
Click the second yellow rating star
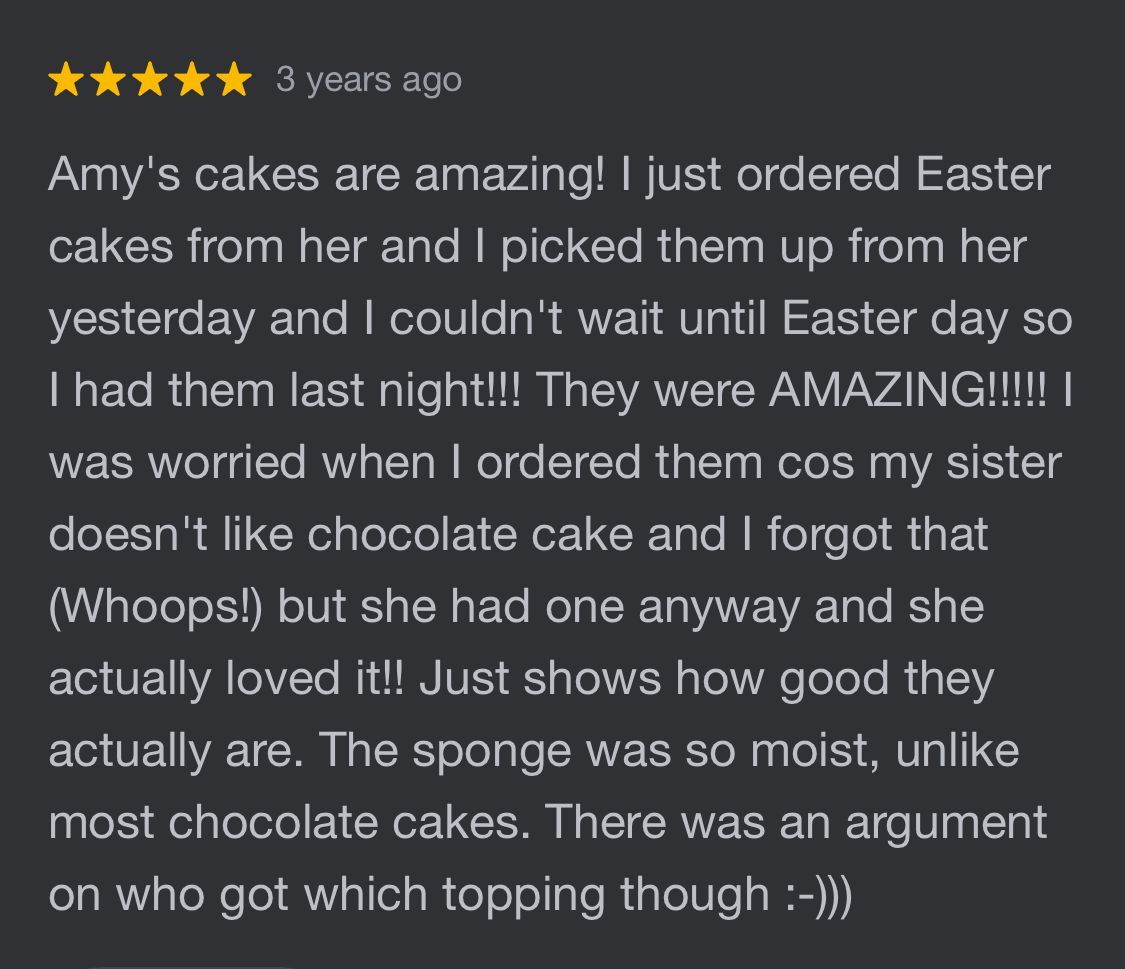[108, 80]
